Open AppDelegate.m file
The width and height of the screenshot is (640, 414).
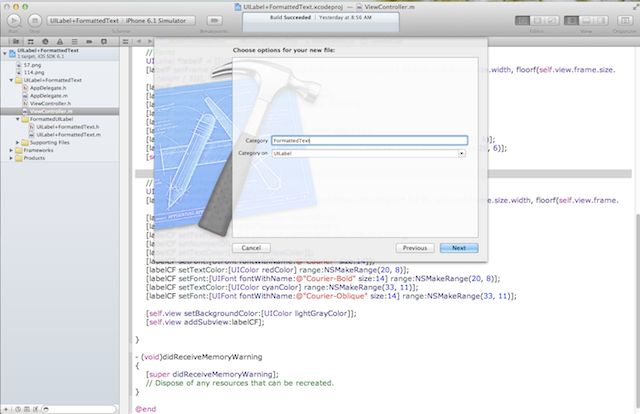(x=49, y=96)
